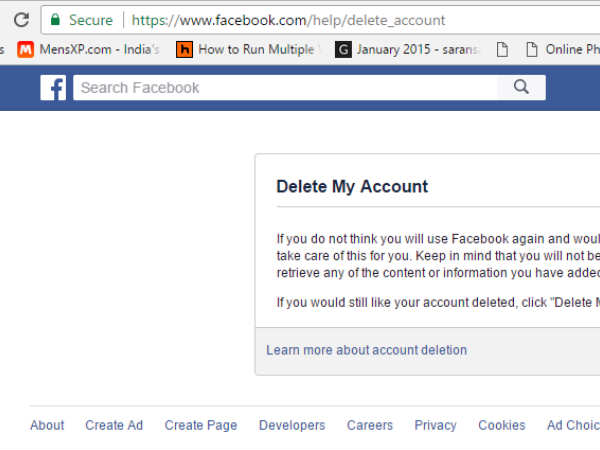Viewport: 600px width, 450px height.
Task: Focus the Search Facebook field
Action: [x=285, y=88]
